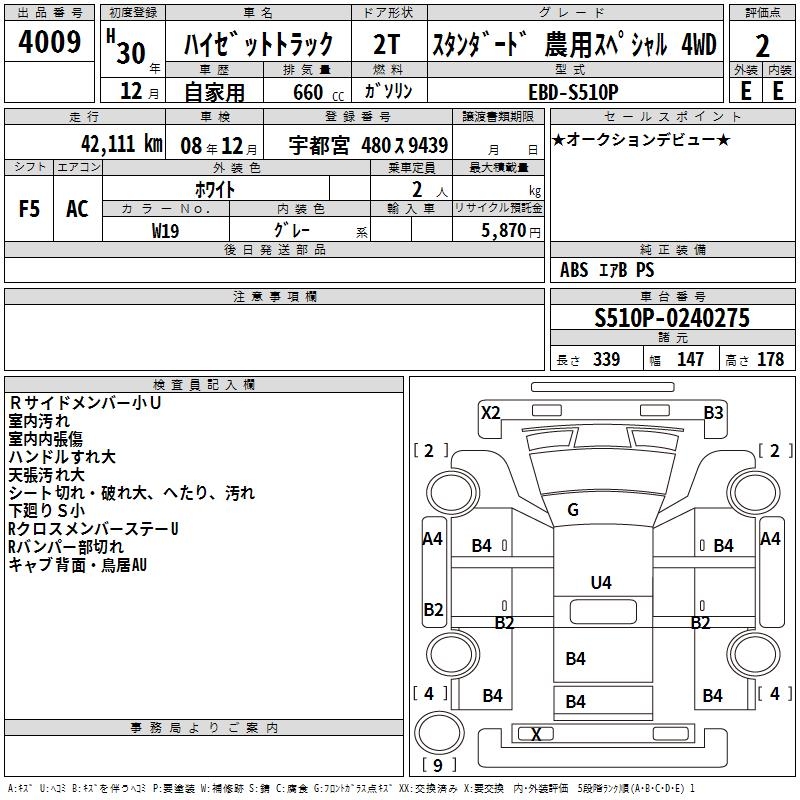Click the ホワイト exterior color field
This screenshot has height=800, width=800.
(216, 188)
